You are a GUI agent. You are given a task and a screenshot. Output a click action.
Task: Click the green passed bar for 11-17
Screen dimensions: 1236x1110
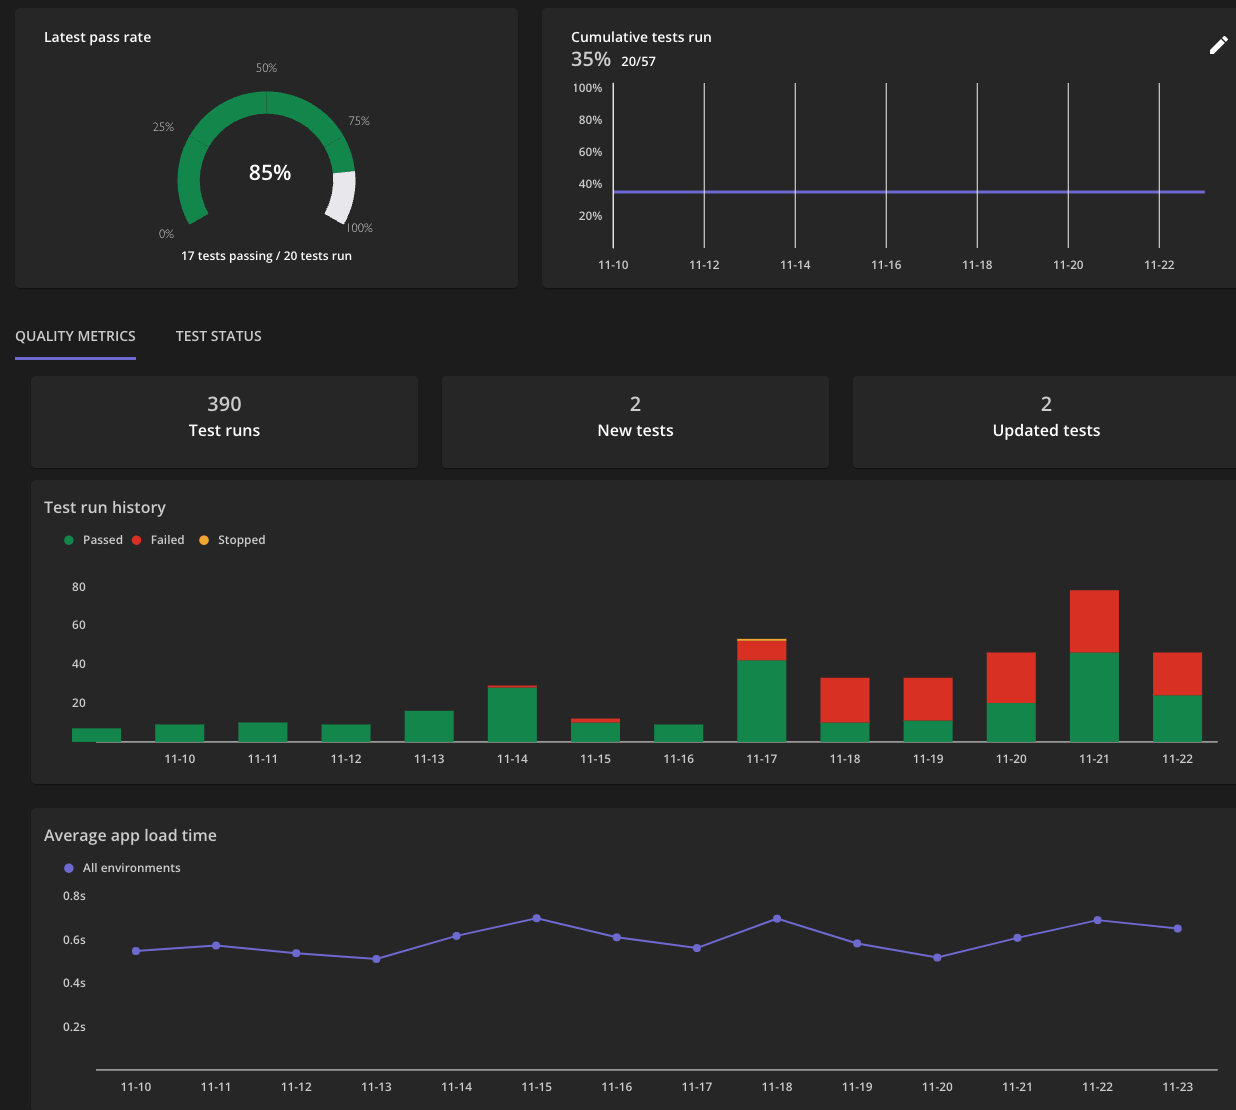761,700
